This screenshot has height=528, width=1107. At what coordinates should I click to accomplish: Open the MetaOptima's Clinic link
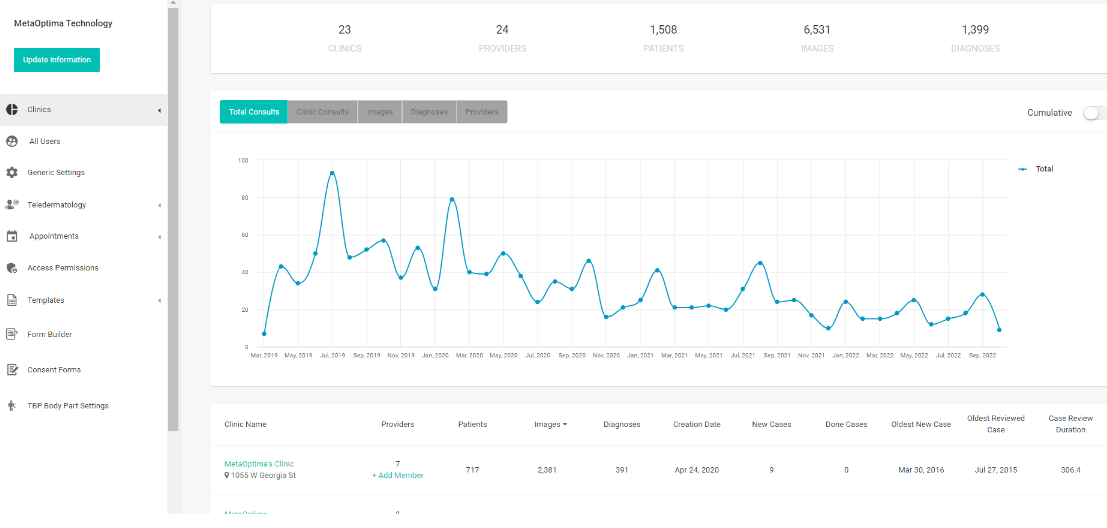tap(259, 464)
